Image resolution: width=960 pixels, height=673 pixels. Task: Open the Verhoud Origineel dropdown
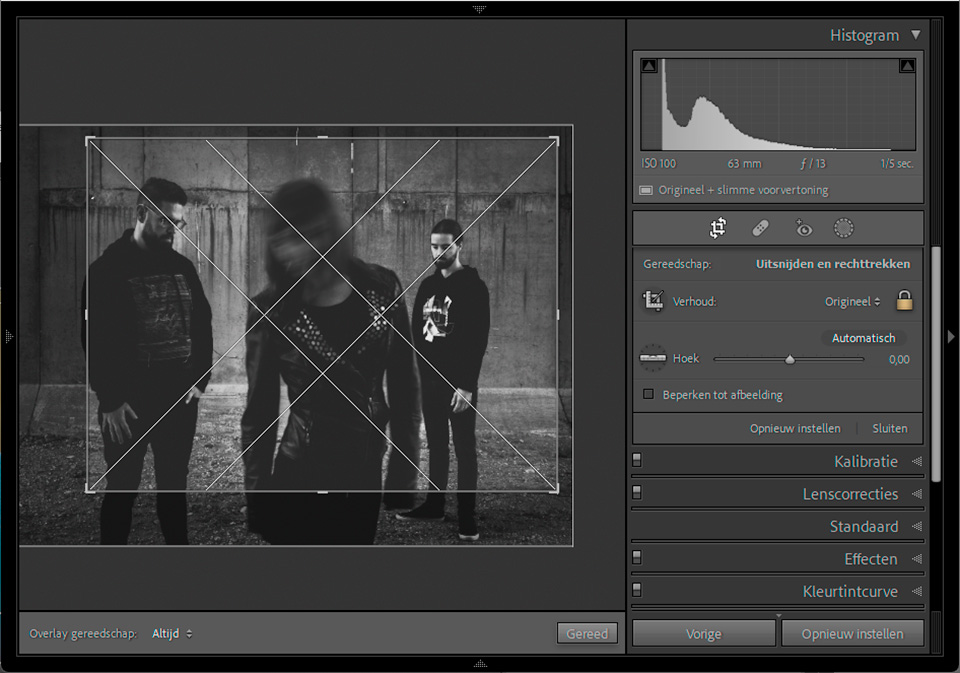[x=852, y=301]
